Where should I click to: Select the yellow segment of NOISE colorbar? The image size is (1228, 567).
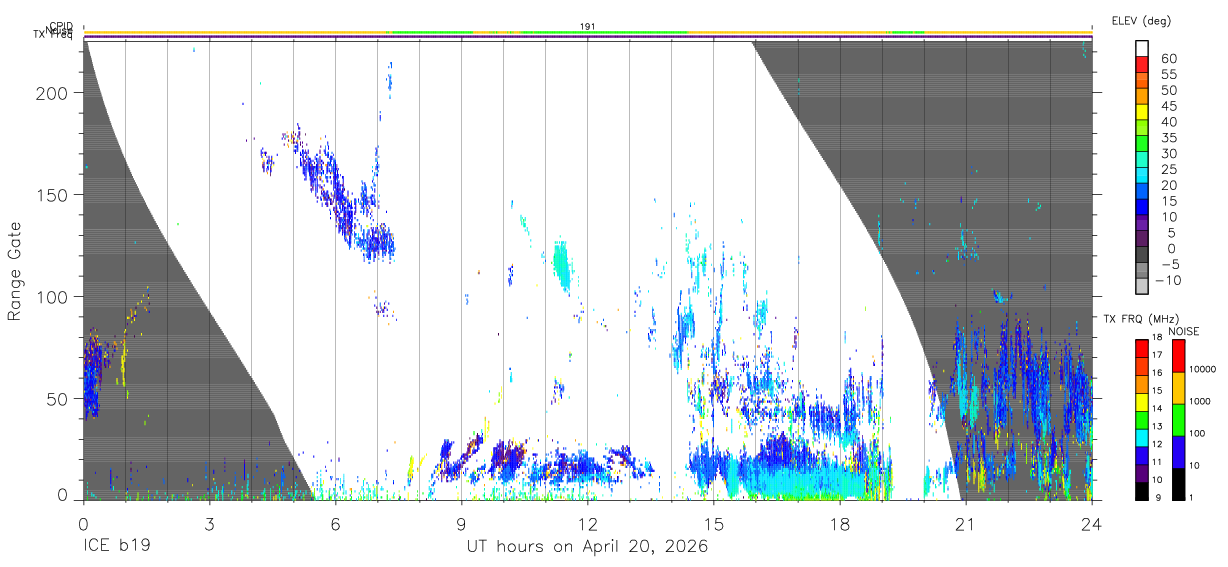pos(1178,388)
